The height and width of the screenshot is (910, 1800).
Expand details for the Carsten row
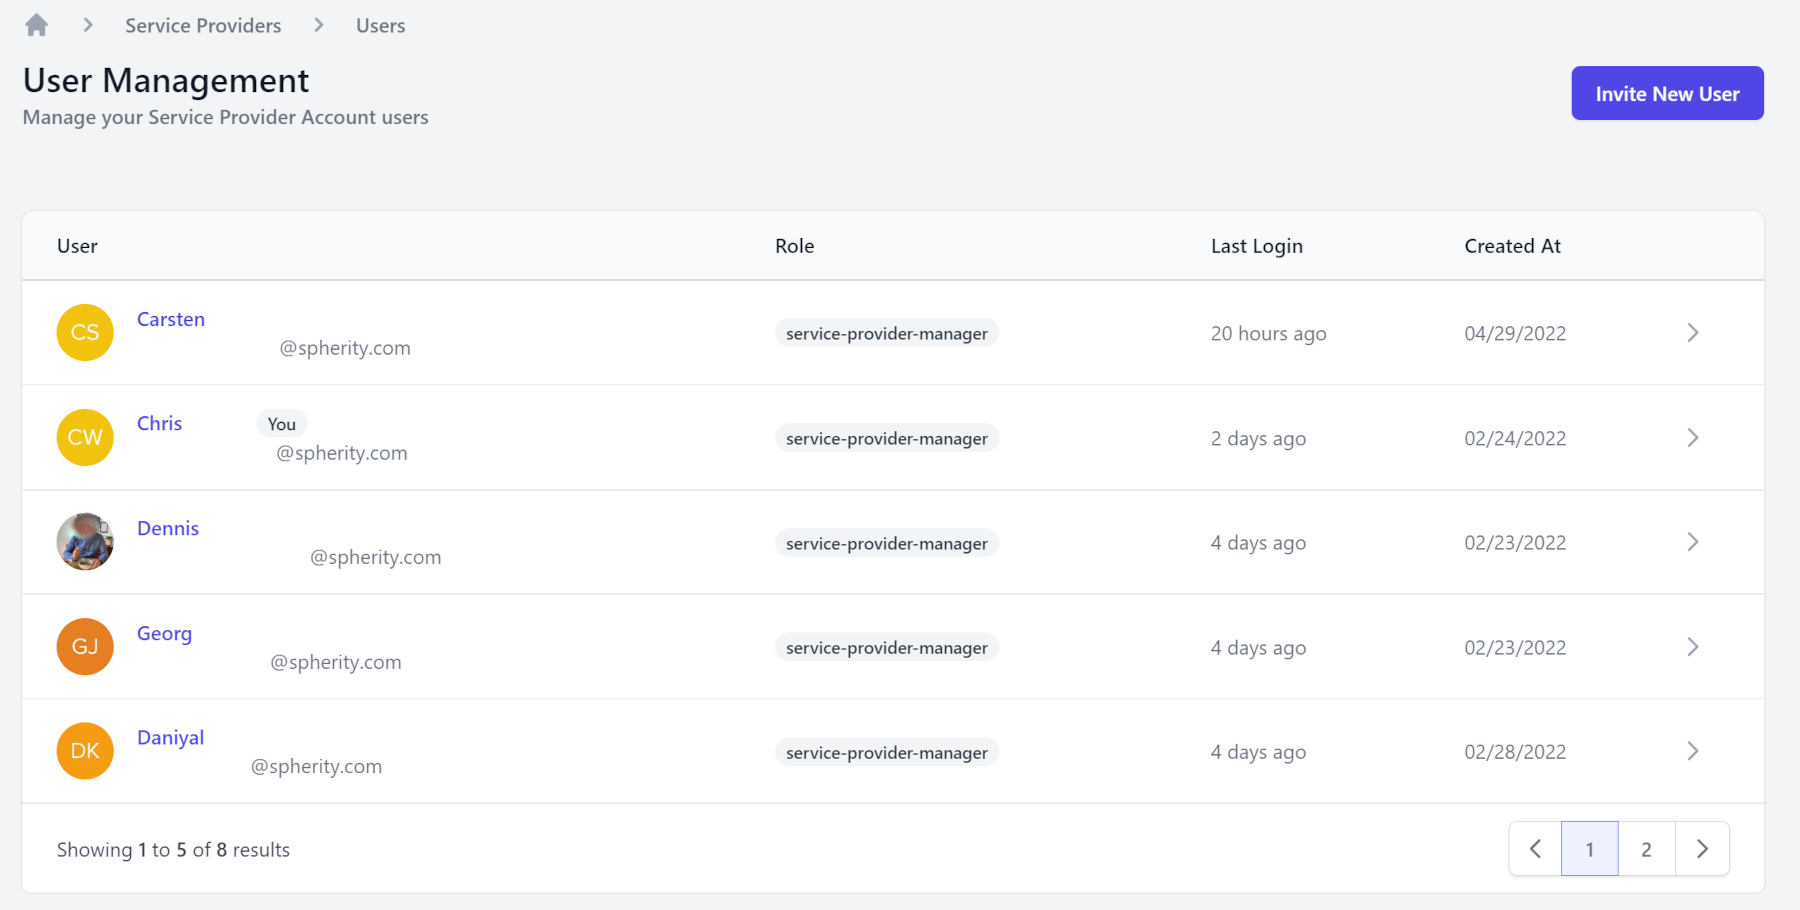(1693, 332)
